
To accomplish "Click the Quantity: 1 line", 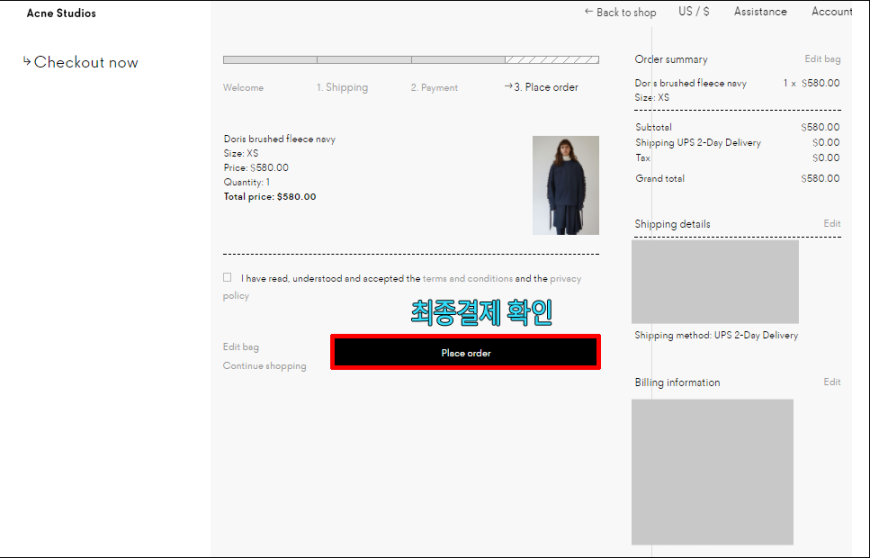I will click(x=247, y=182).
